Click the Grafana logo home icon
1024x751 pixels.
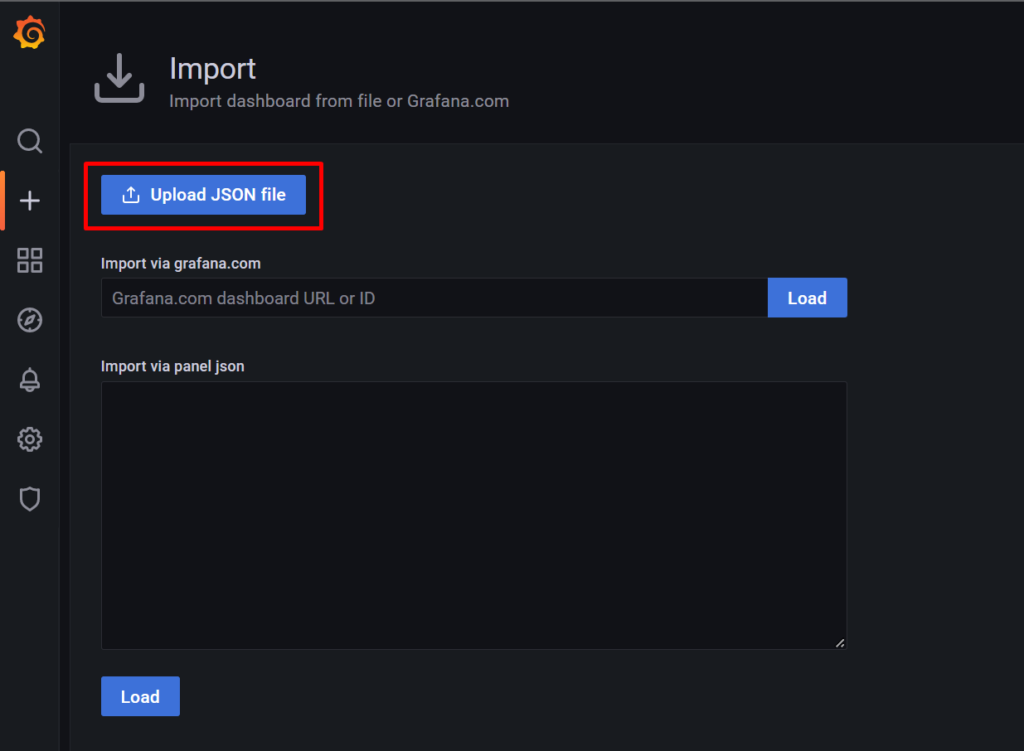[30, 33]
